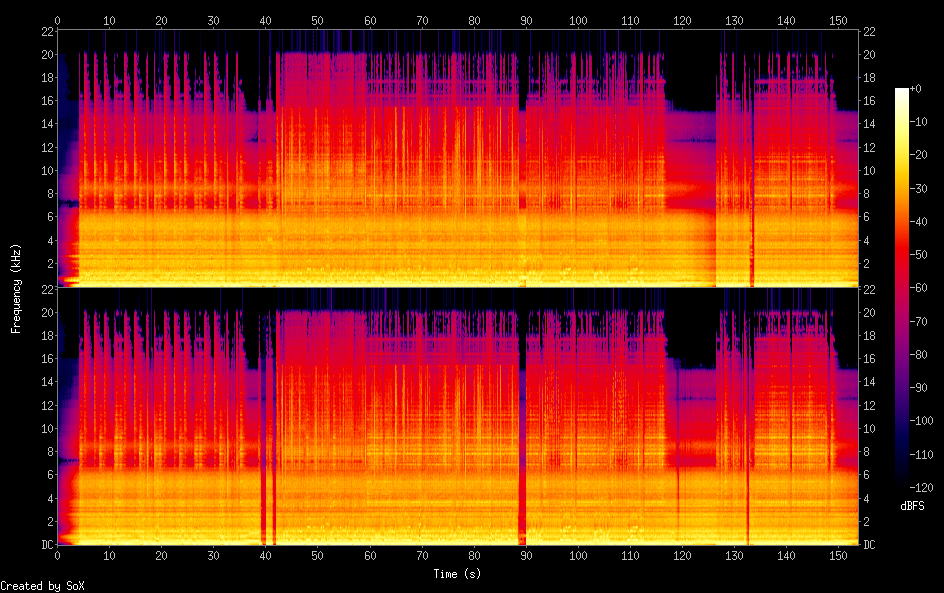This screenshot has width=944, height=593.
Task: Click the dark dropout near 89 seconds in lower channel
Action: (521, 440)
